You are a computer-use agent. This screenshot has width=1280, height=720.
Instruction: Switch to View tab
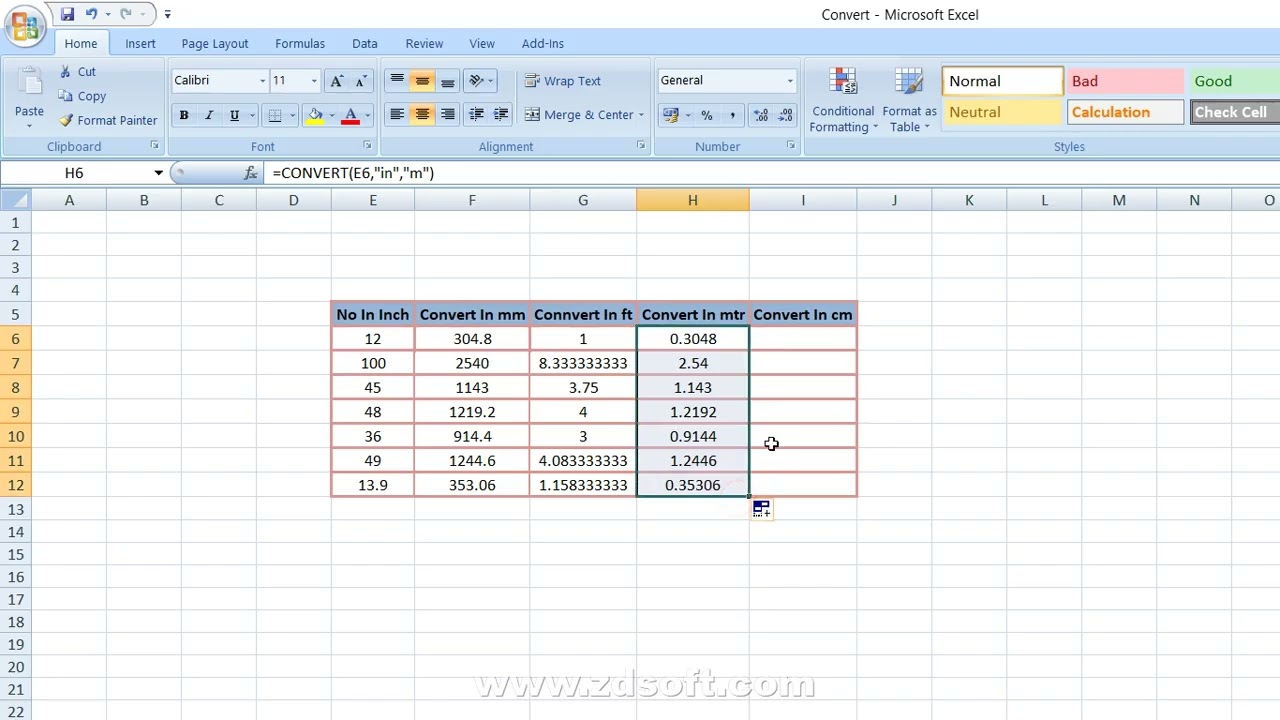point(482,44)
